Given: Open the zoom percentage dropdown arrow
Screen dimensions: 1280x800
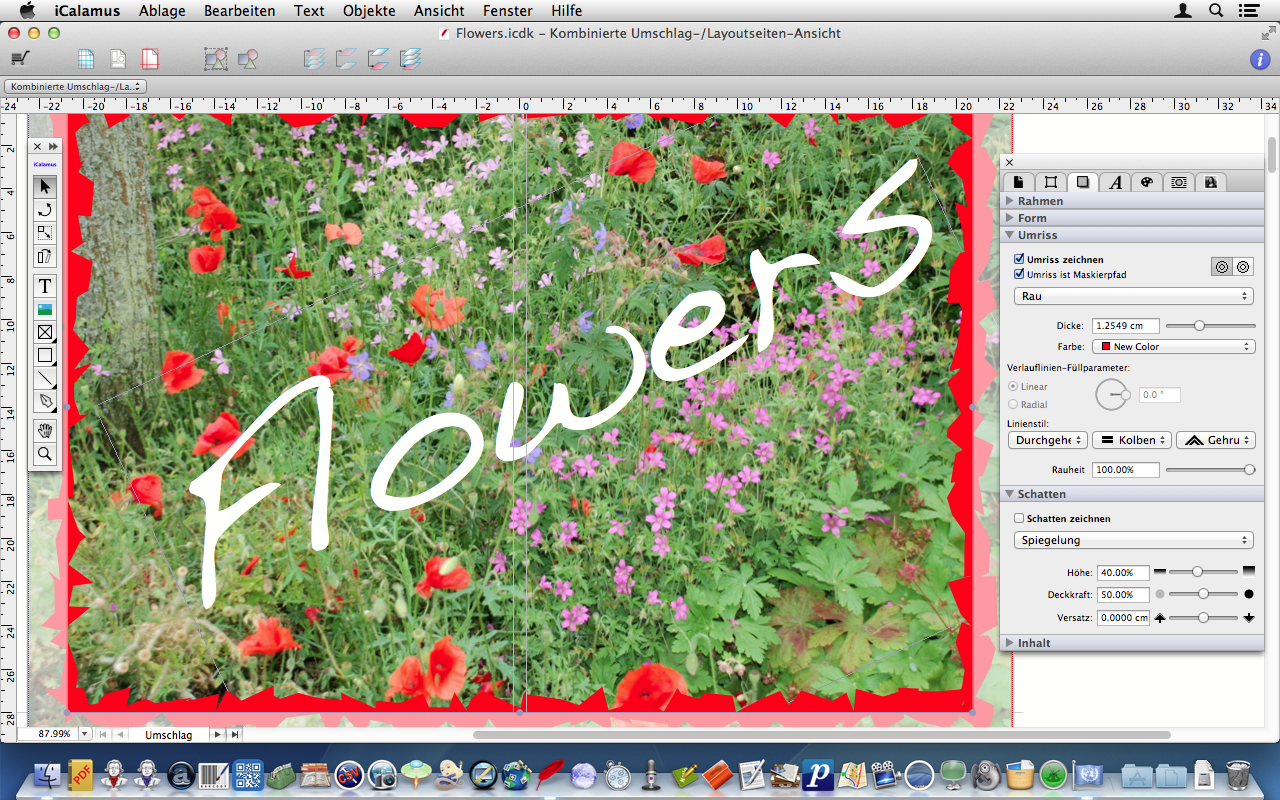Looking at the screenshot, I should [84, 734].
